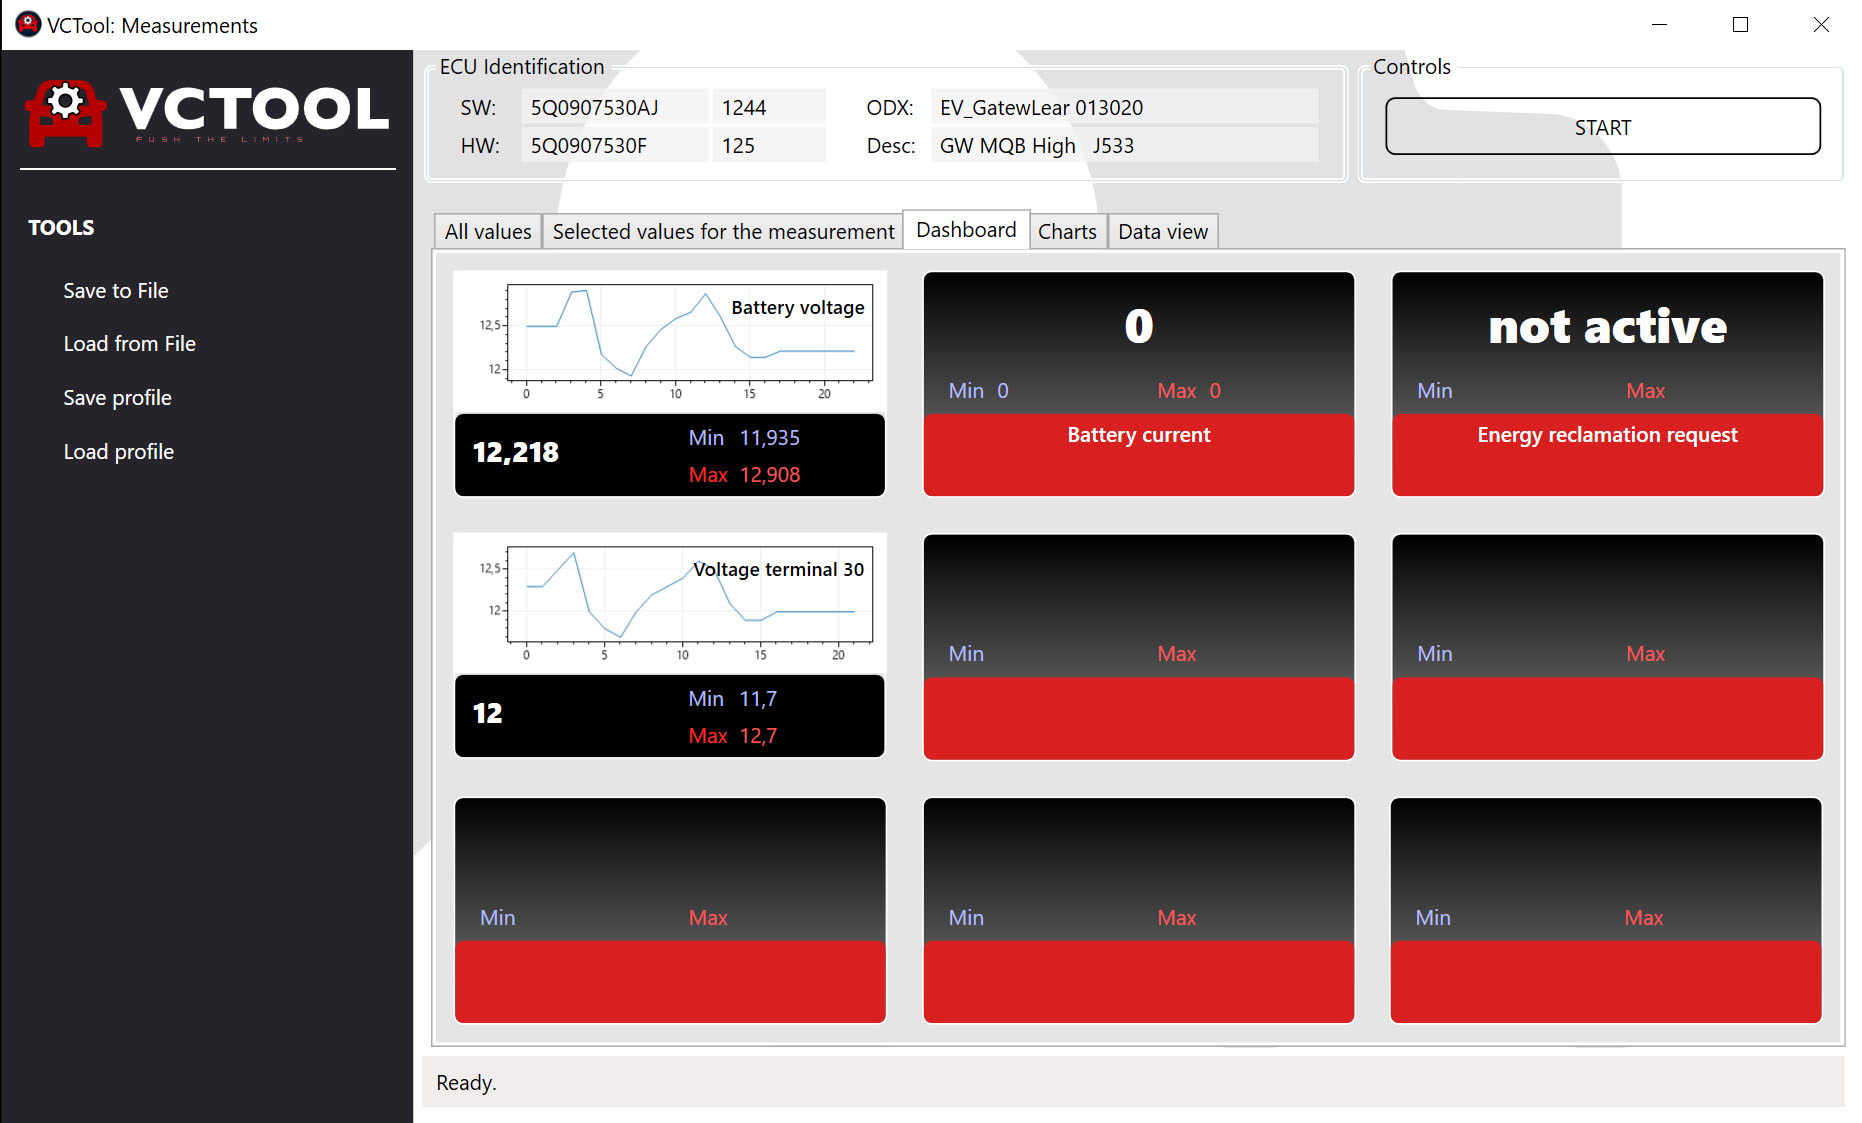Go to the Charts tab
The image size is (1862, 1123).
(1066, 232)
